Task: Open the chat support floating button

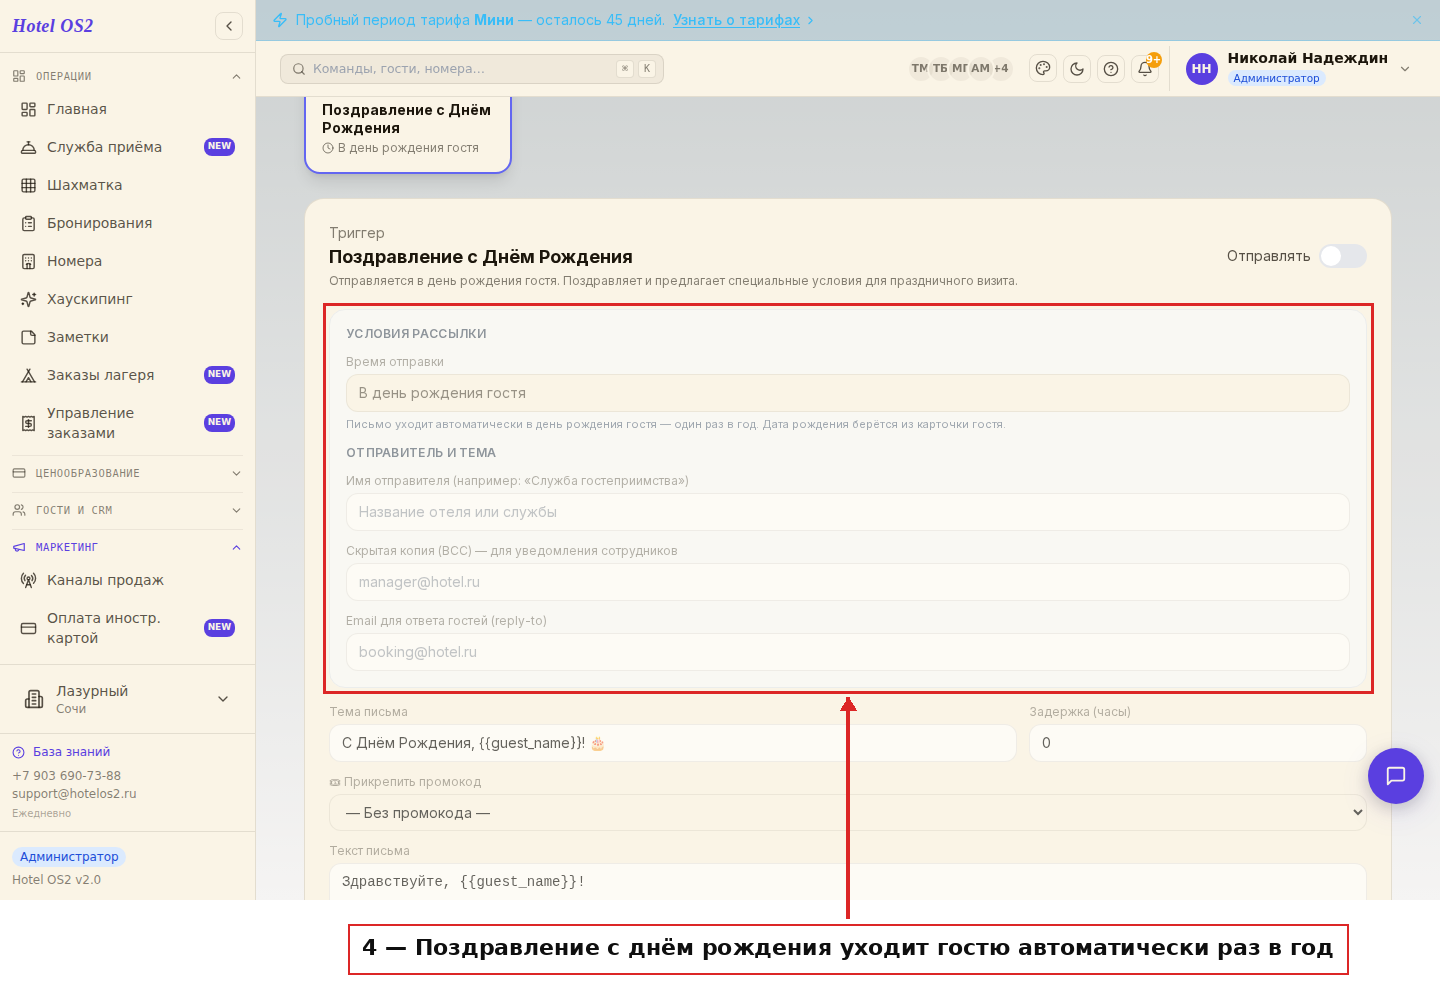Action: (x=1396, y=776)
